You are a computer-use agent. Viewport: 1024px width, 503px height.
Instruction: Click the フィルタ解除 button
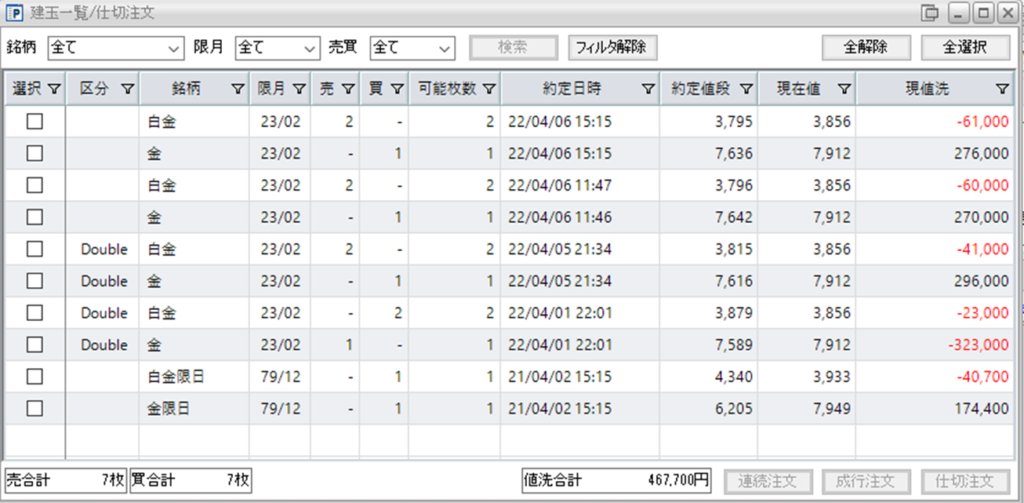point(612,48)
